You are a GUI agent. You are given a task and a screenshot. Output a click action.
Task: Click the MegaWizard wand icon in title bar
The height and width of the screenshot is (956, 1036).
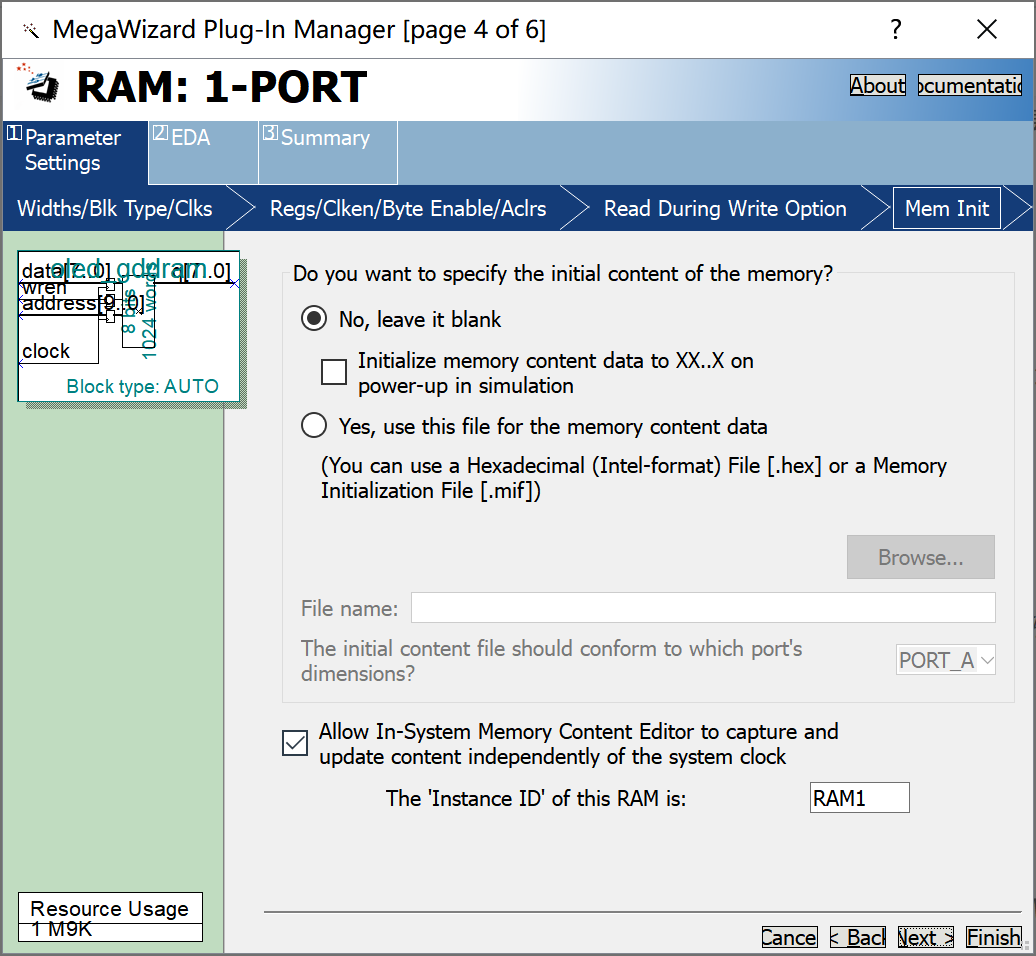pyautogui.click(x=30, y=29)
